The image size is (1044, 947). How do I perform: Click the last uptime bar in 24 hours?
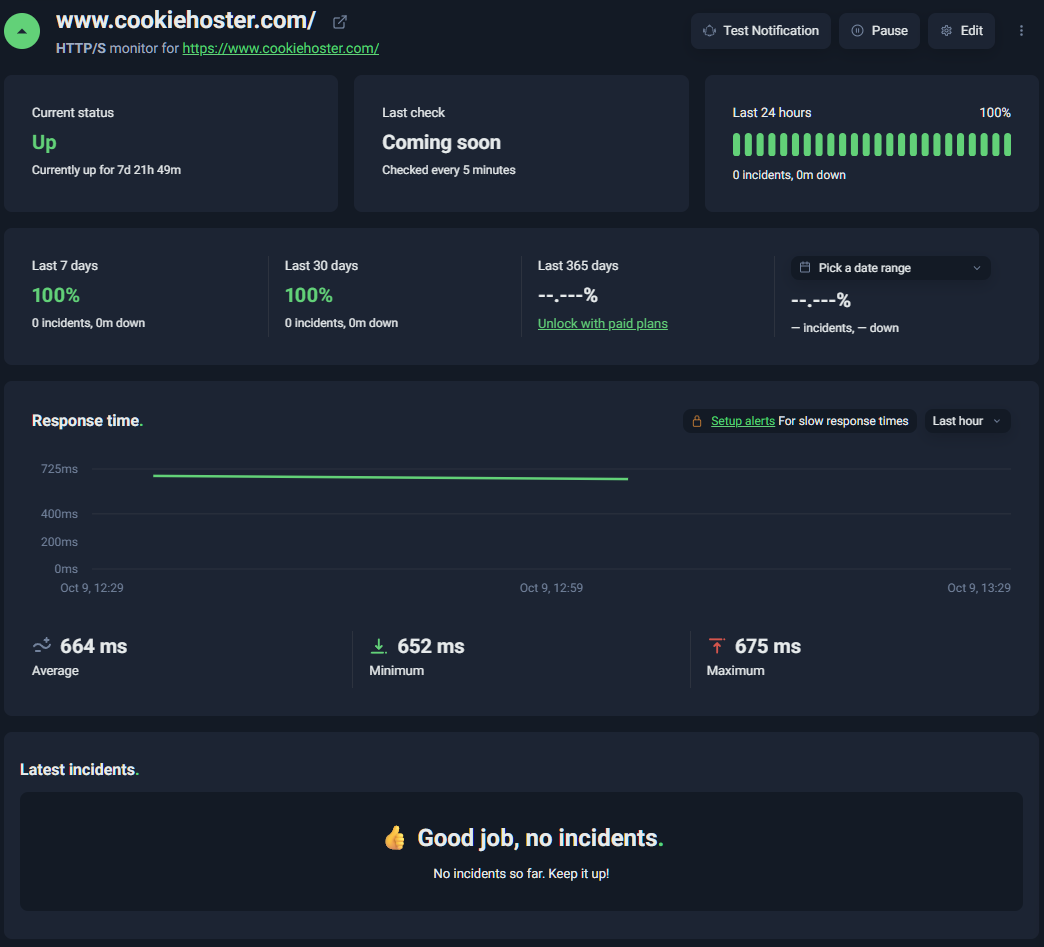click(x=1007, y=145)
